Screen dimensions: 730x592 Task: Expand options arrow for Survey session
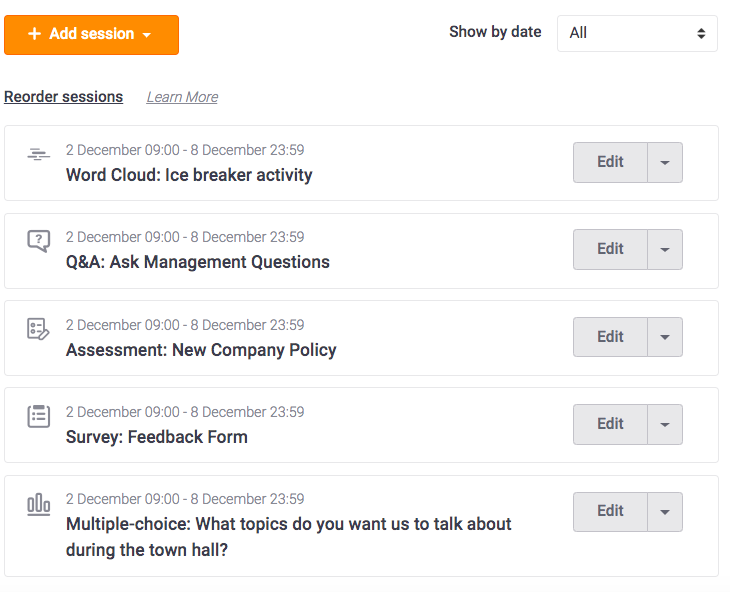[665, 424]
